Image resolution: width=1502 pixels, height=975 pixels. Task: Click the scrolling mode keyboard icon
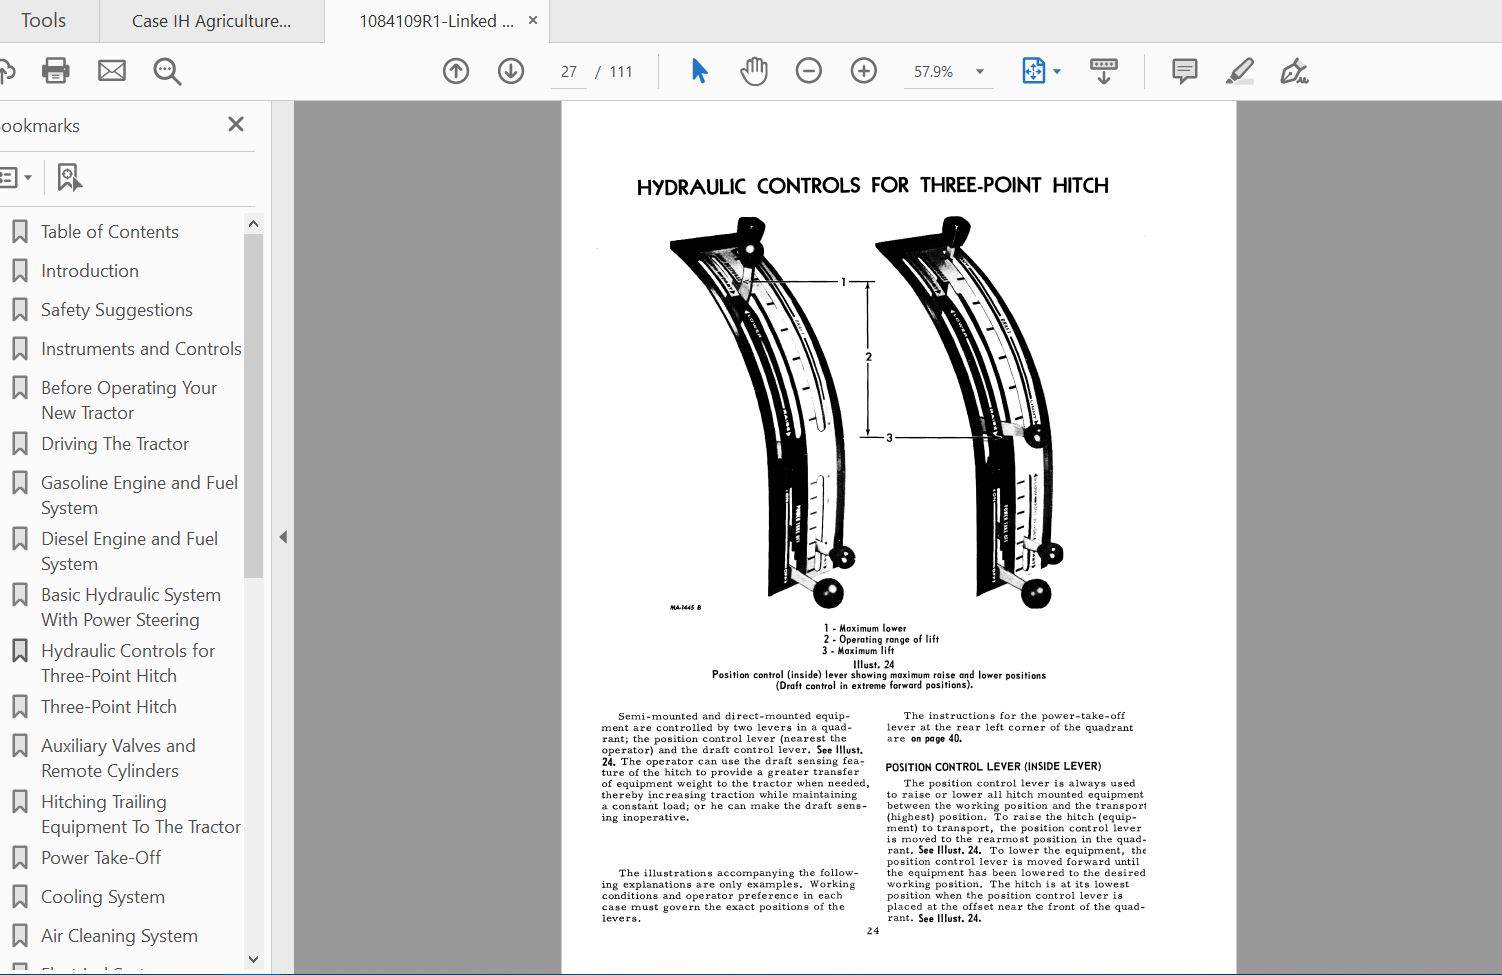pyautogui.click(x=1104, y=71)
